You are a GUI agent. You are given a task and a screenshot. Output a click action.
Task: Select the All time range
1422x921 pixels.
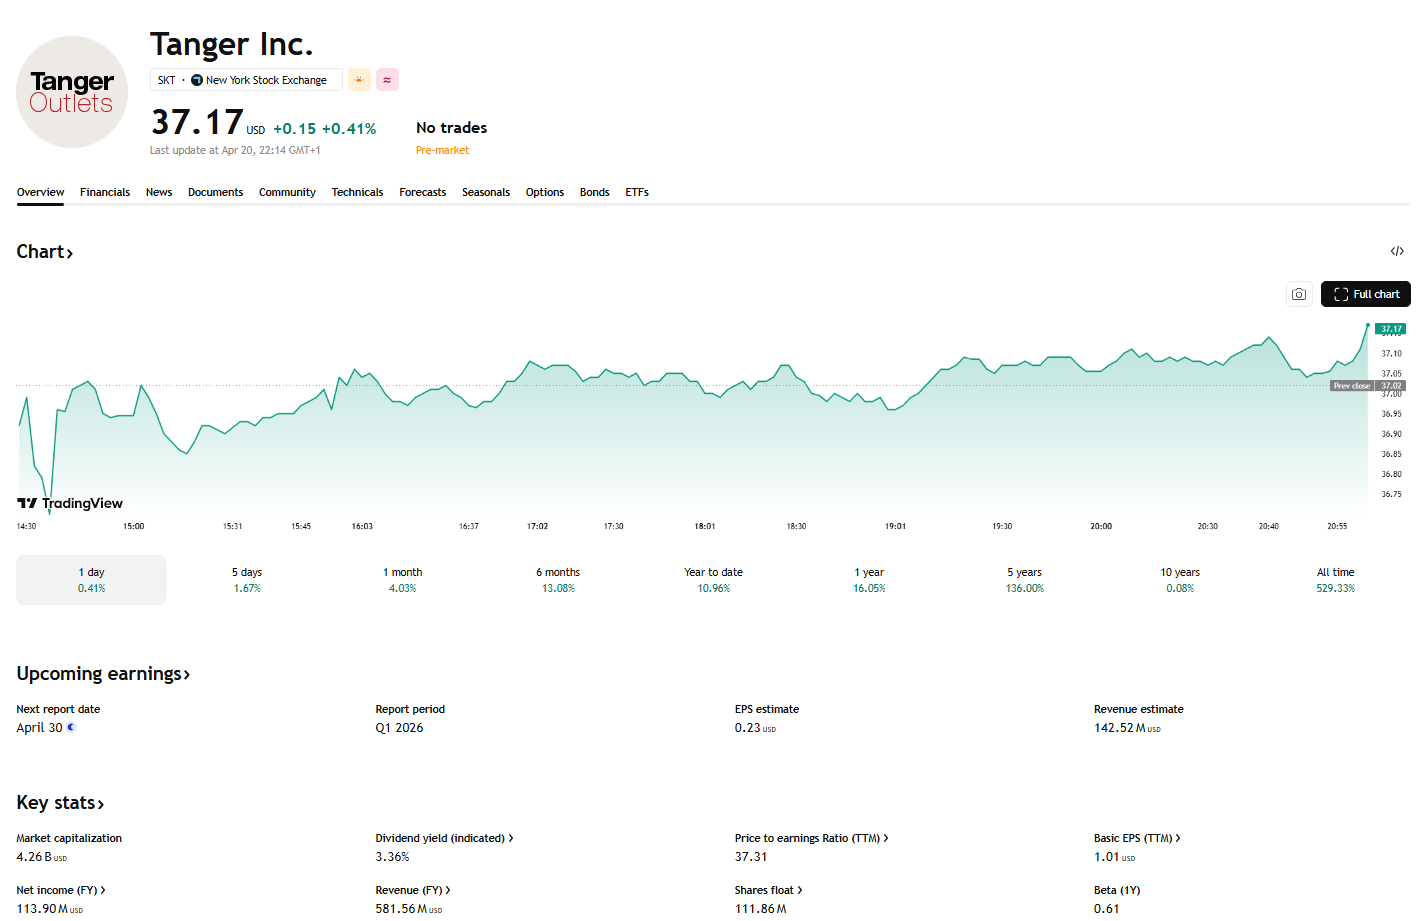tap(1335, 580)
